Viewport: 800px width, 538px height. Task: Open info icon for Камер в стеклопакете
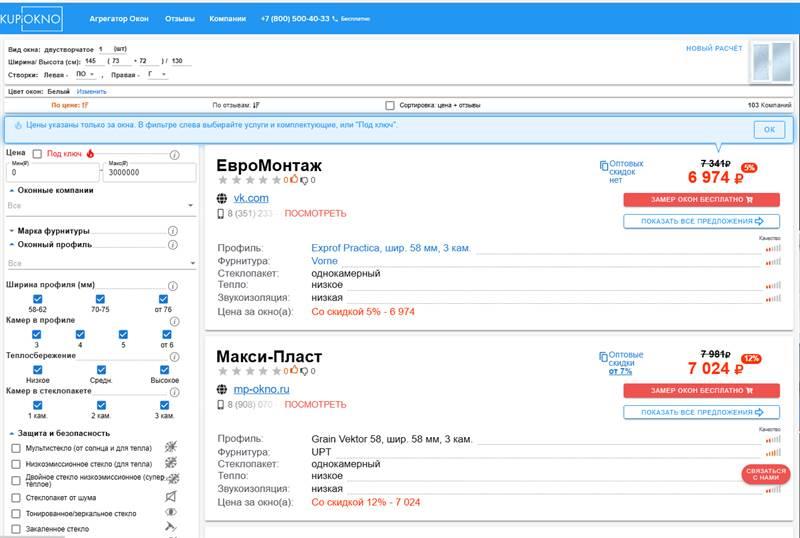click(174, 392)
